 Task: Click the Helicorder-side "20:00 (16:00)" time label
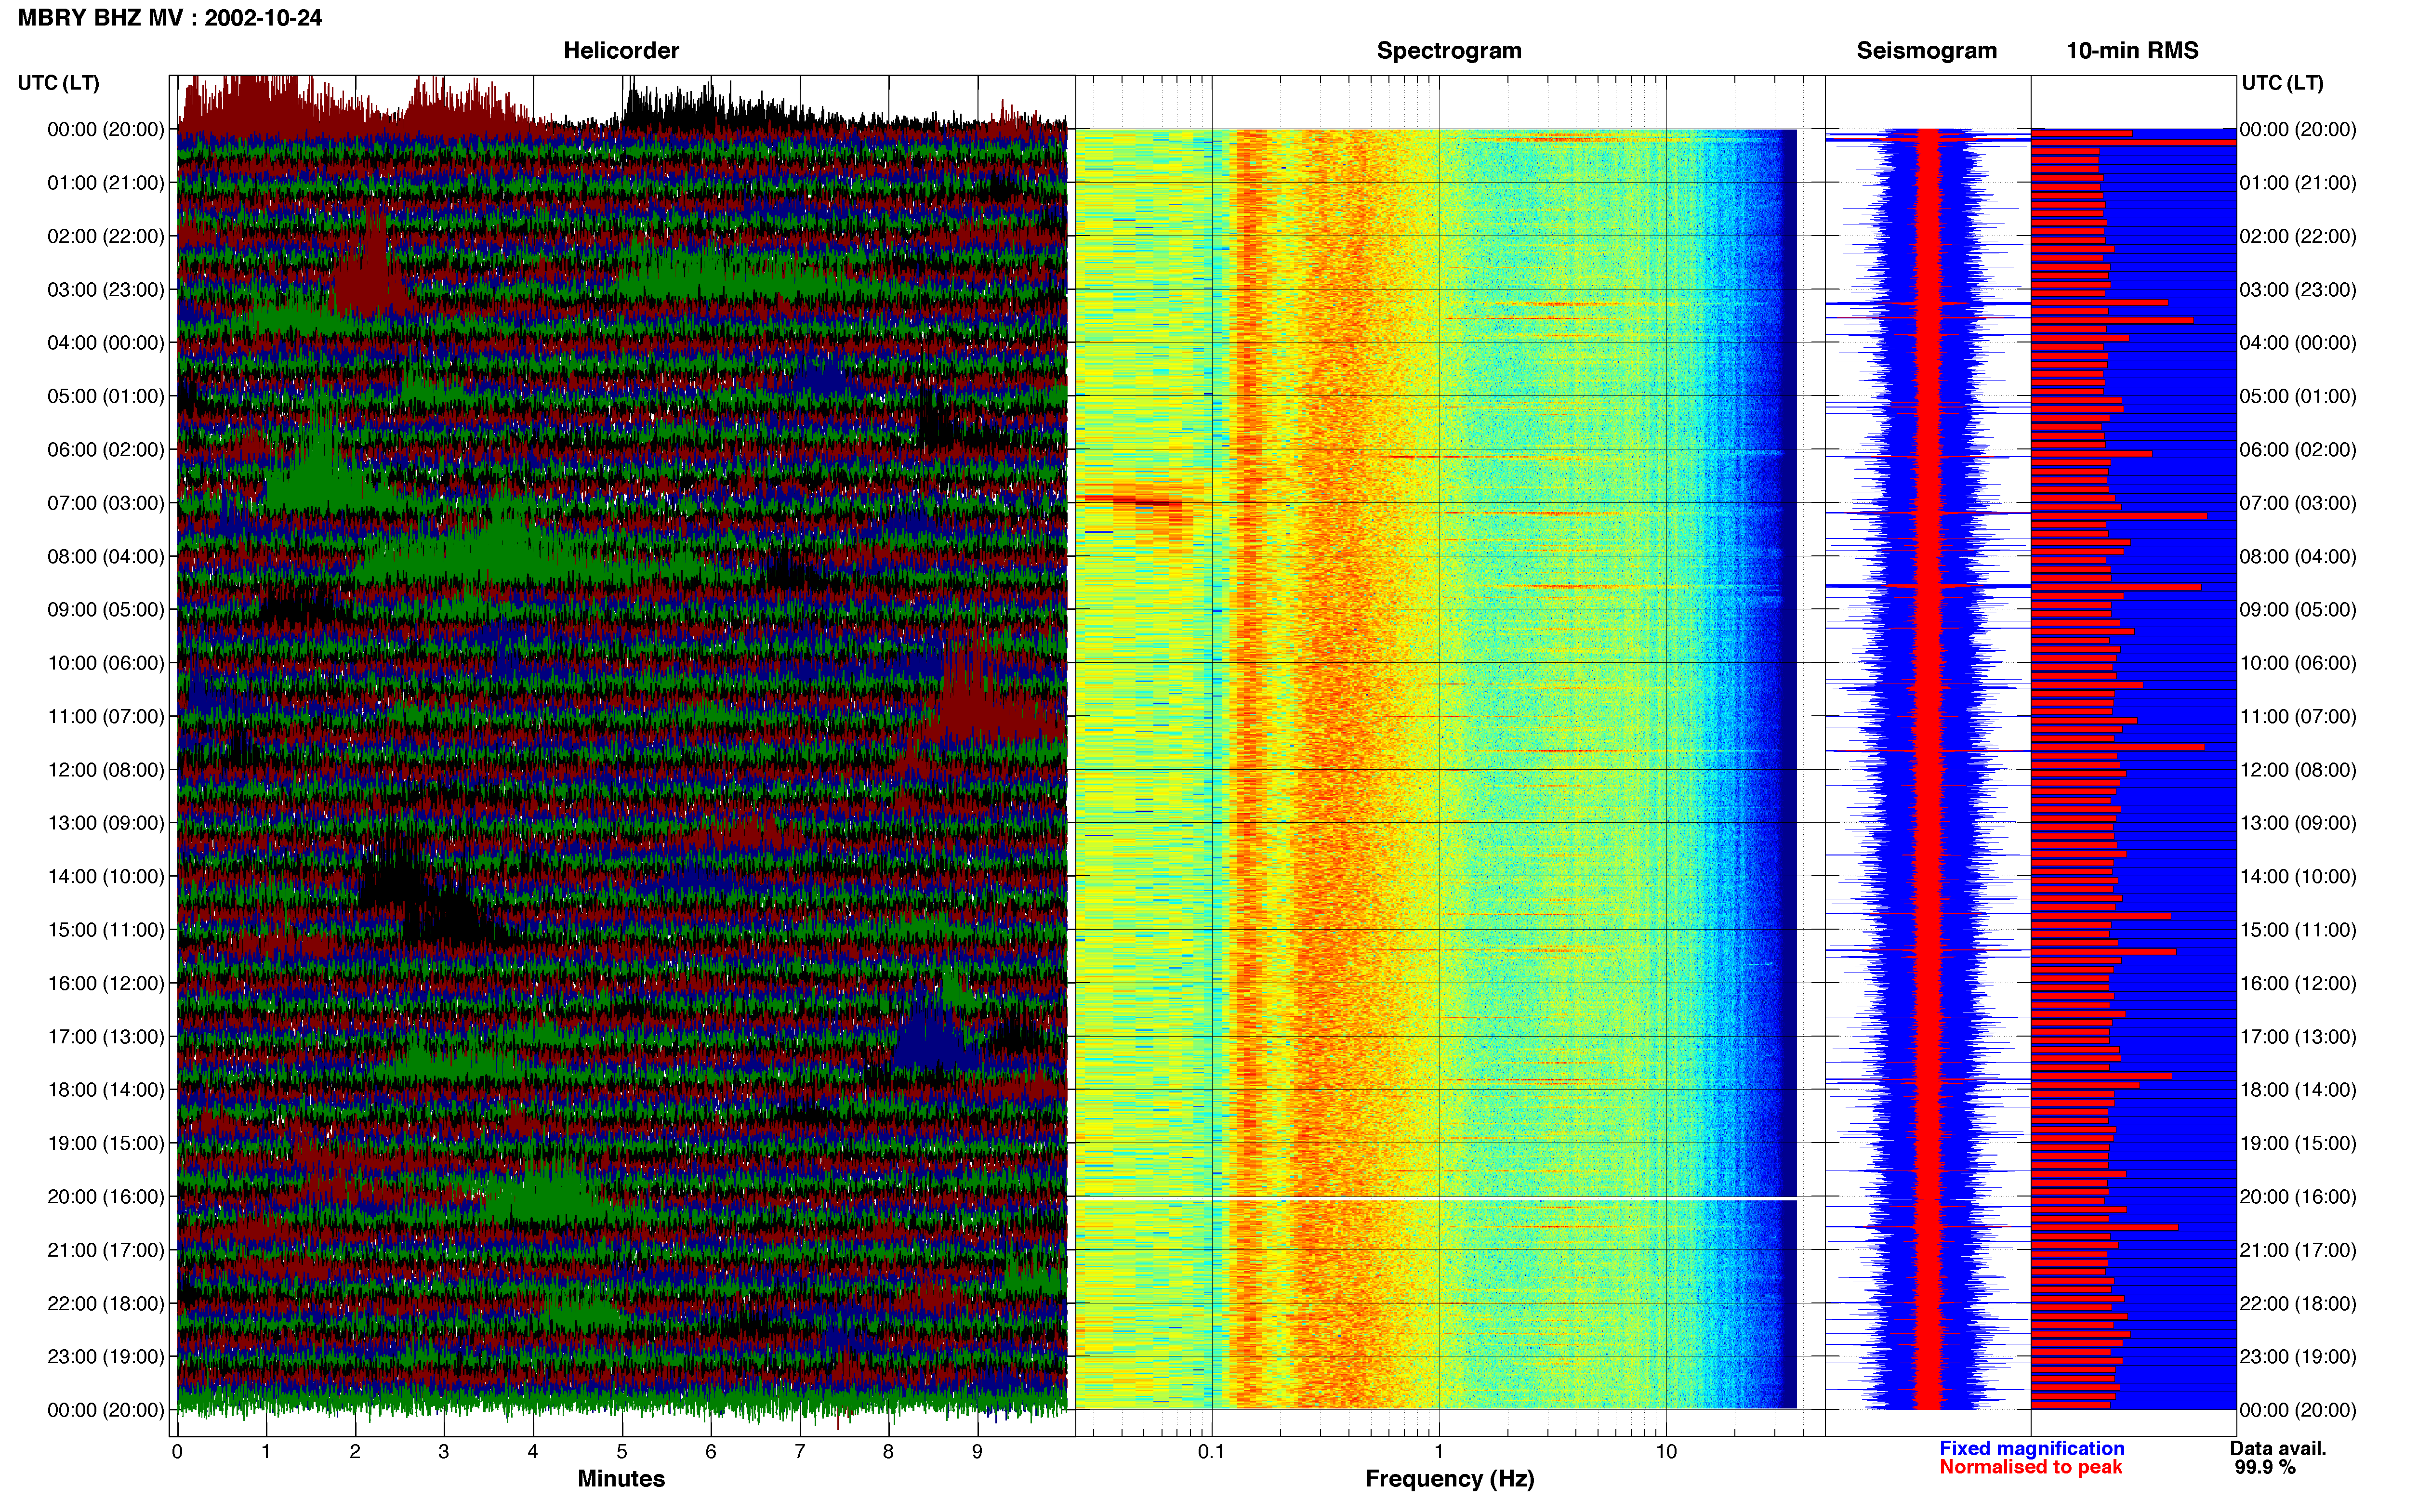(105, 1196)
